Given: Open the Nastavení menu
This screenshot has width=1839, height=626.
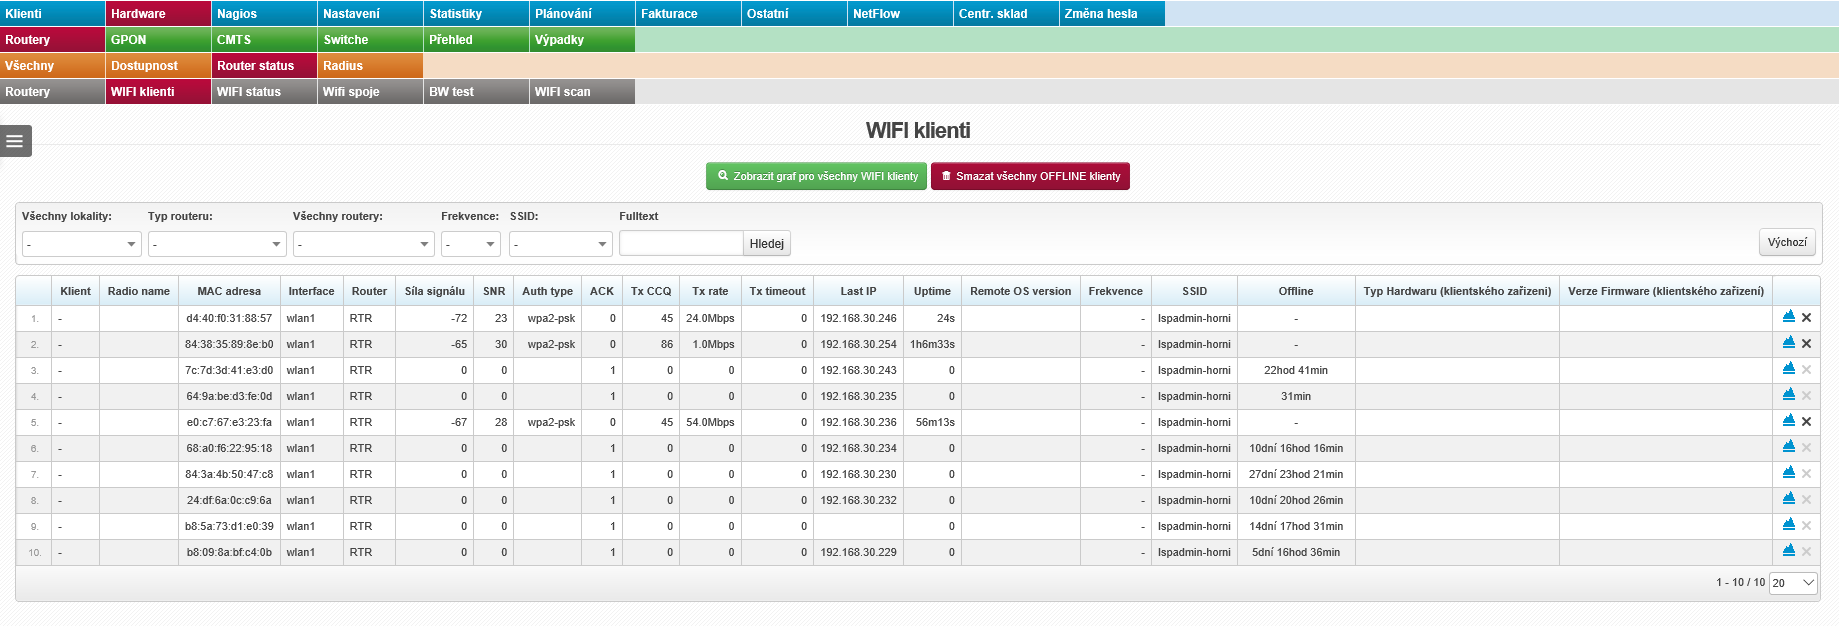Looking at the screenshot, I should [x=370, y=14].
